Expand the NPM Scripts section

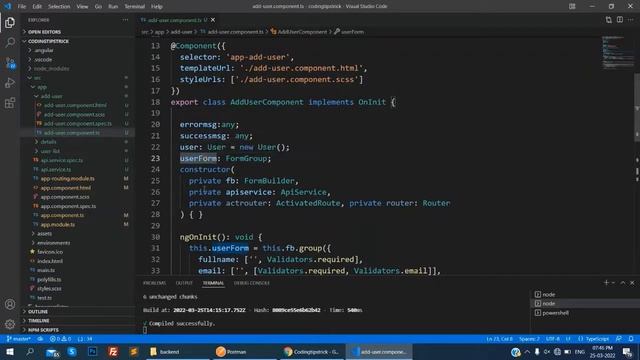78,330
